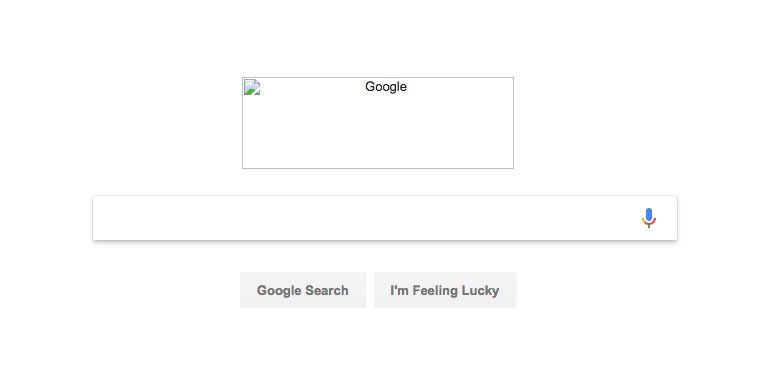Run a search with Google Search

(303, 290)
